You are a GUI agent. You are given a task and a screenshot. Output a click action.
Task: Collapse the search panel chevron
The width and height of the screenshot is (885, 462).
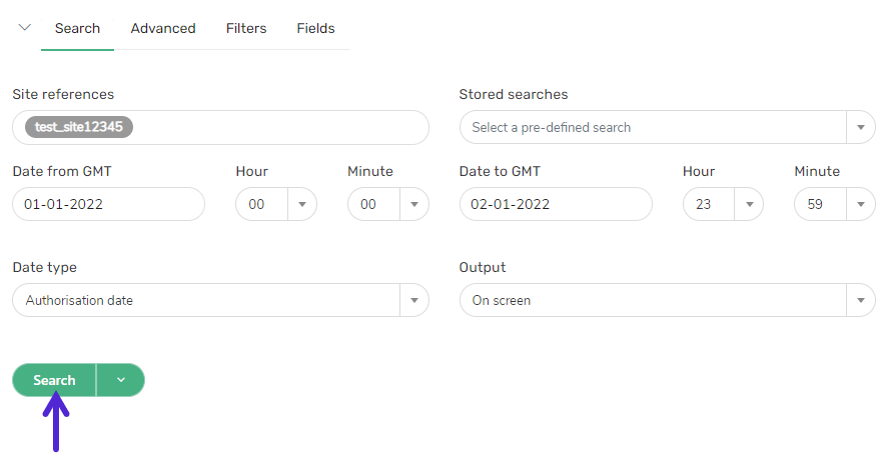pos(25,28)
